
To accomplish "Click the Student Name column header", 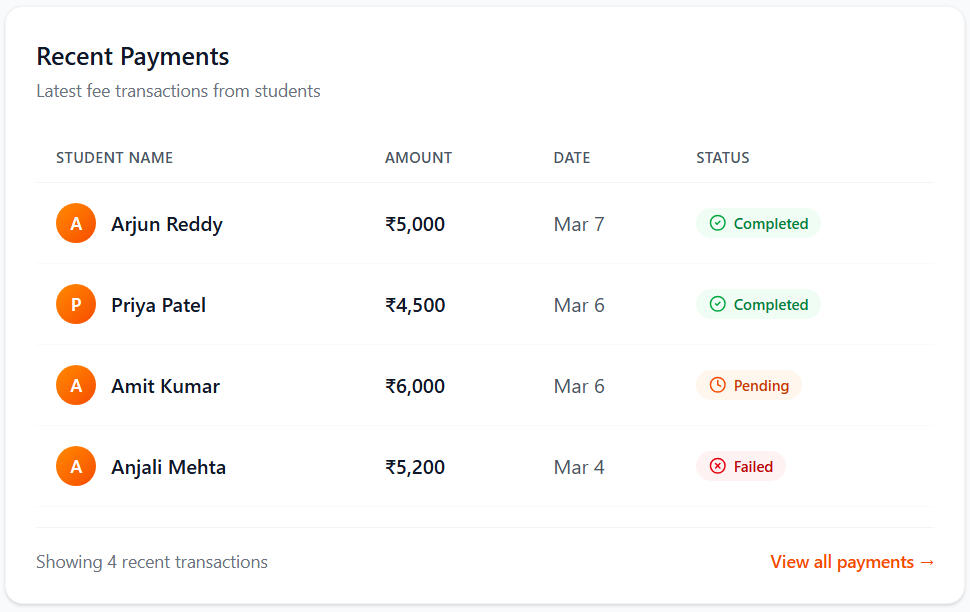I will click(114, 158).
